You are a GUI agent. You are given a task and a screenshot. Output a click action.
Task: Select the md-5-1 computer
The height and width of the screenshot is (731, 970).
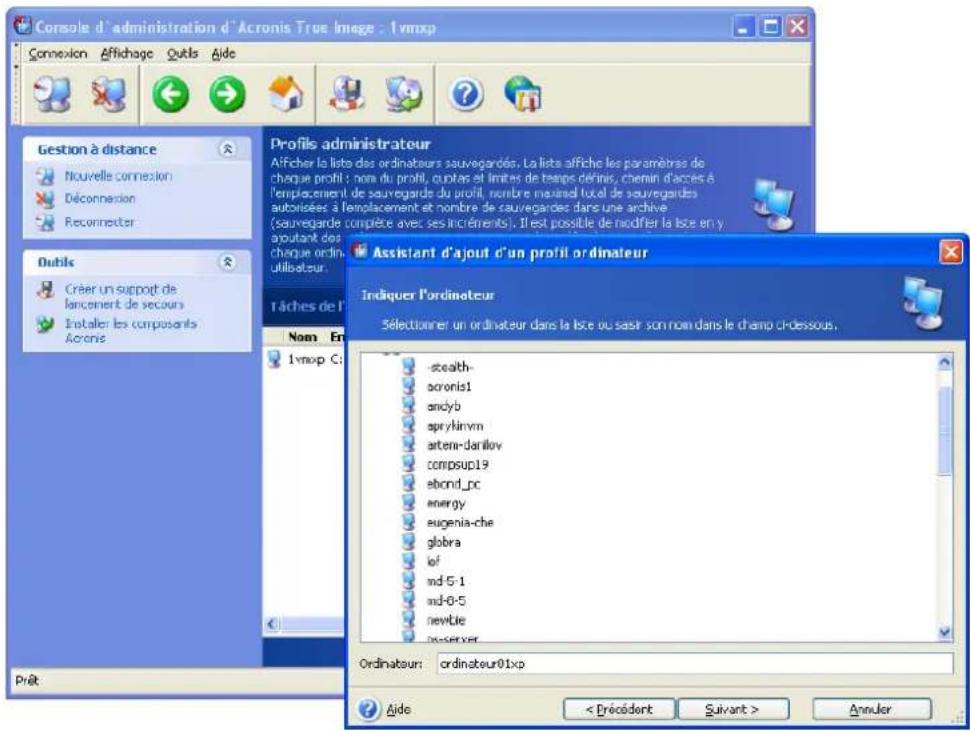click(446, 581)
